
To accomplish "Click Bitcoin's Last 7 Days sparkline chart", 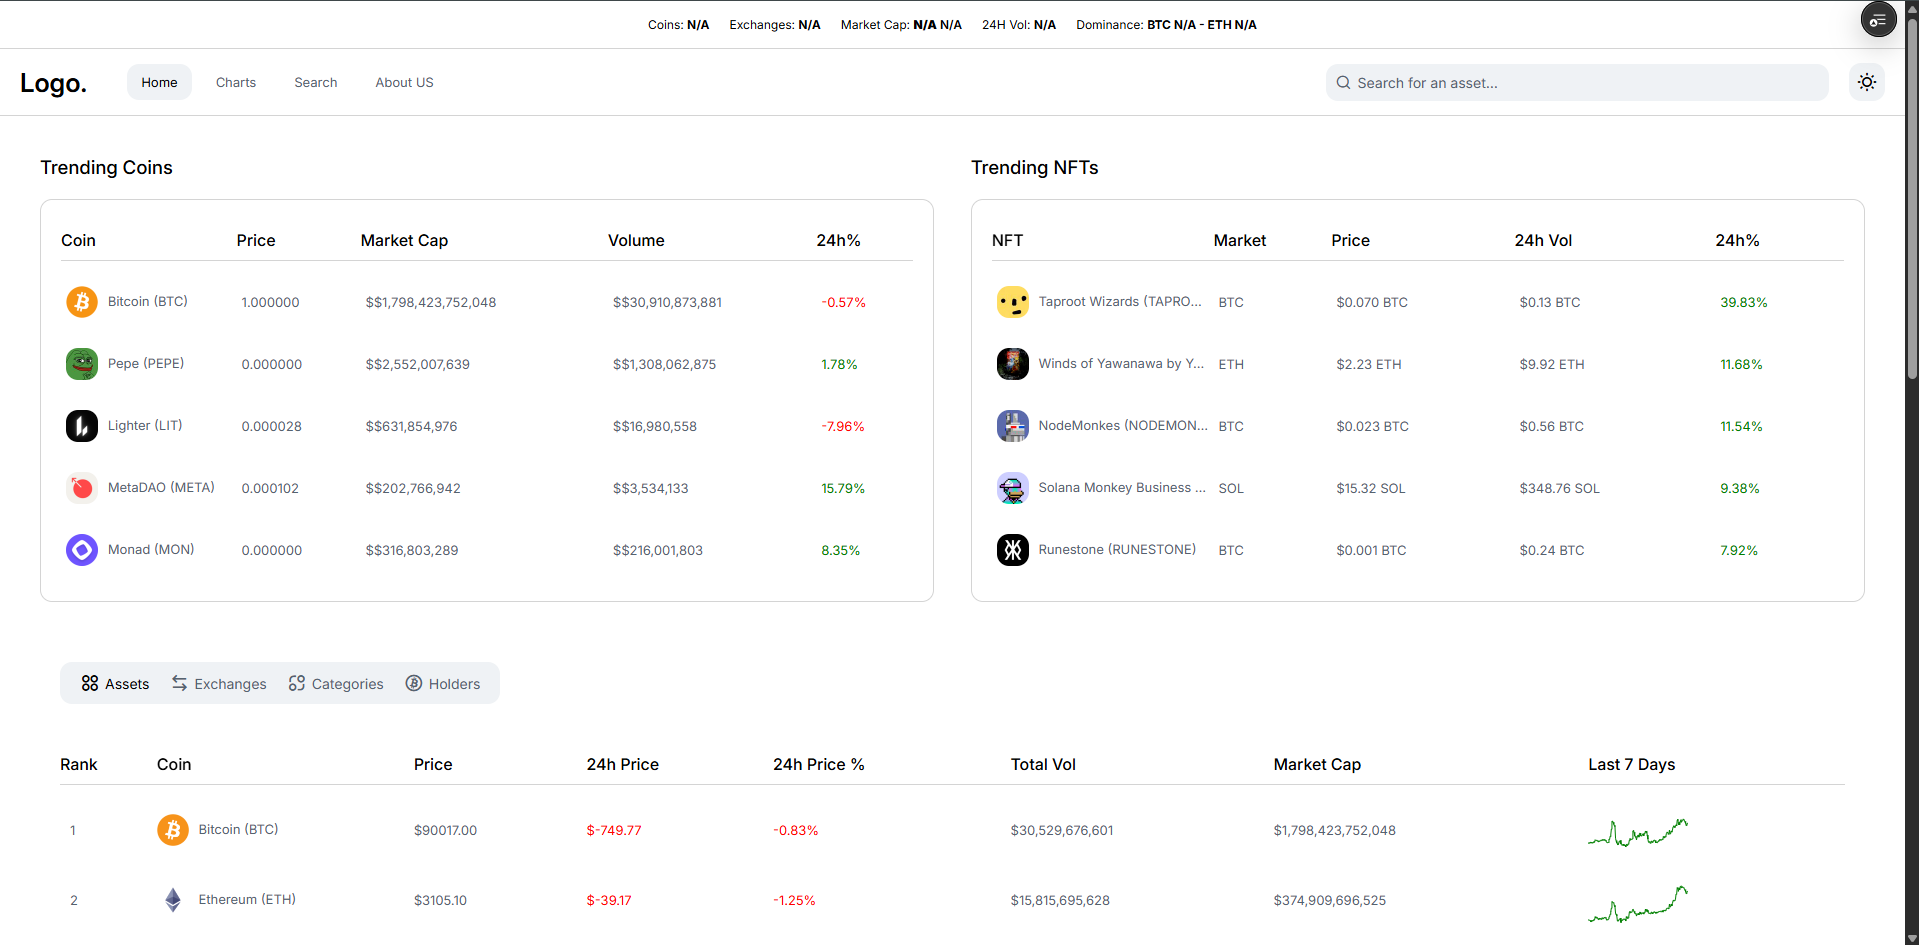I will coord(1637,831).
